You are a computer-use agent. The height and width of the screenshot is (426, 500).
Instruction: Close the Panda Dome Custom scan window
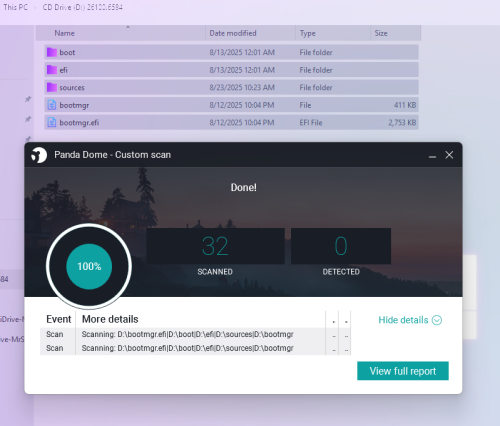(449, 155)
